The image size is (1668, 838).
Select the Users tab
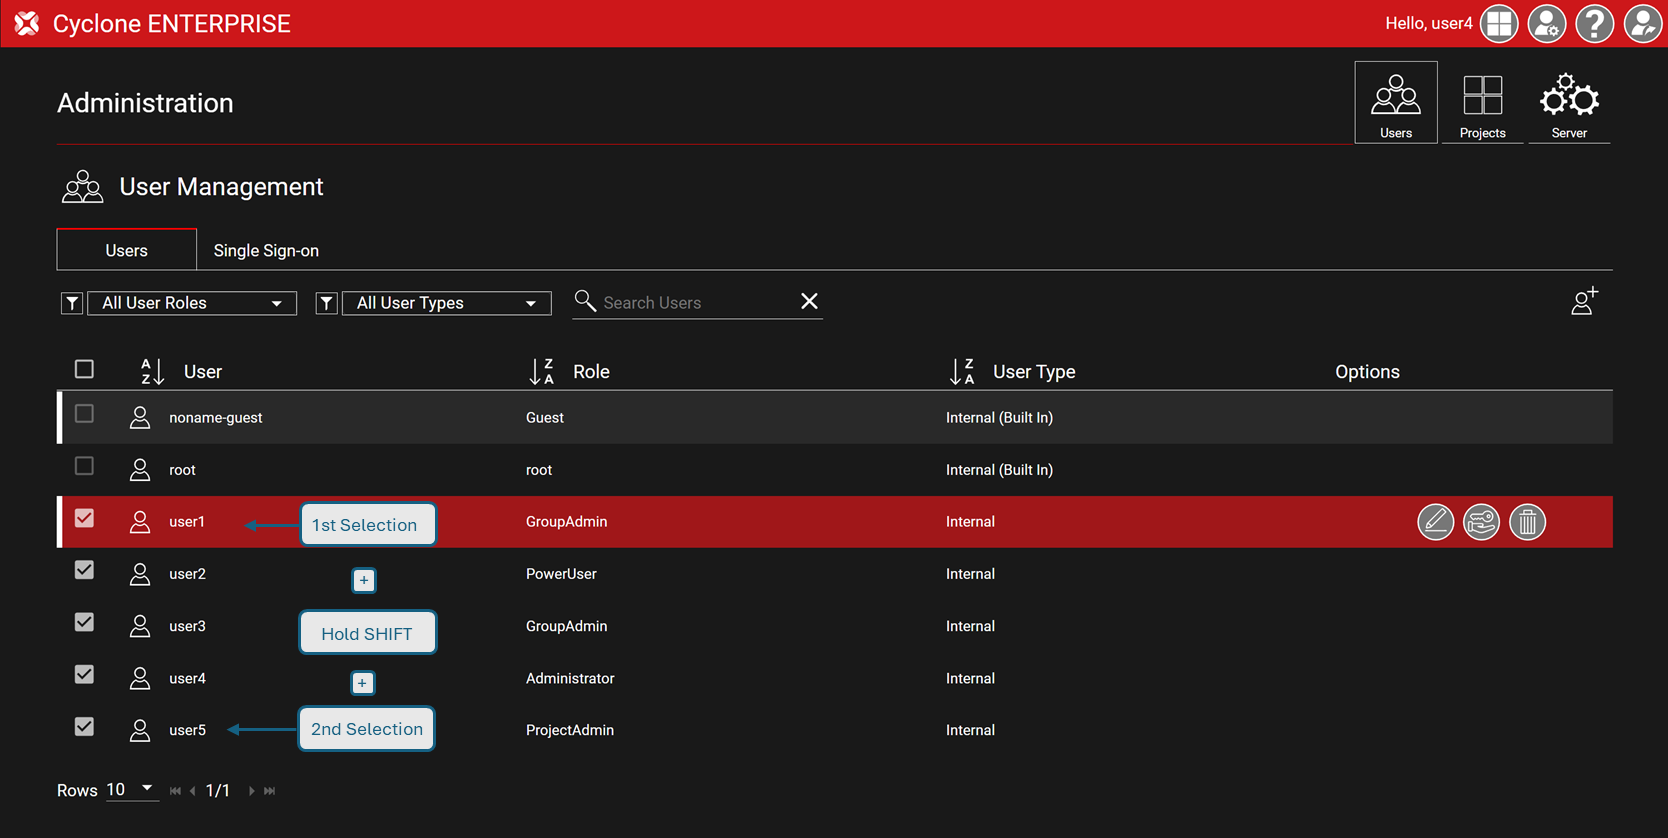pos(127,251)
